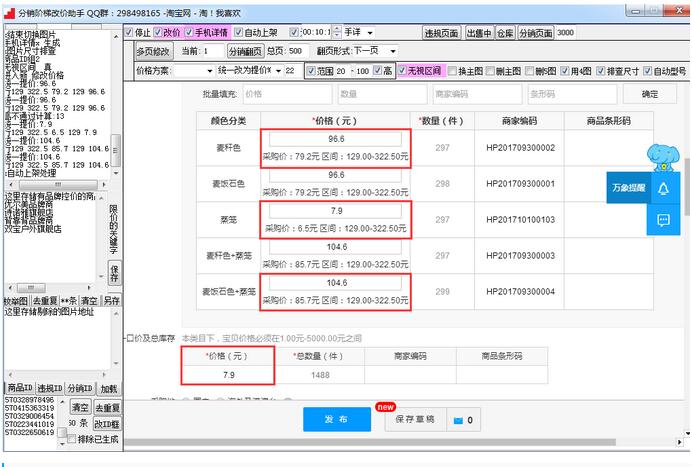Enable the 排除已生成 checkbox

(x=71, y=439)
